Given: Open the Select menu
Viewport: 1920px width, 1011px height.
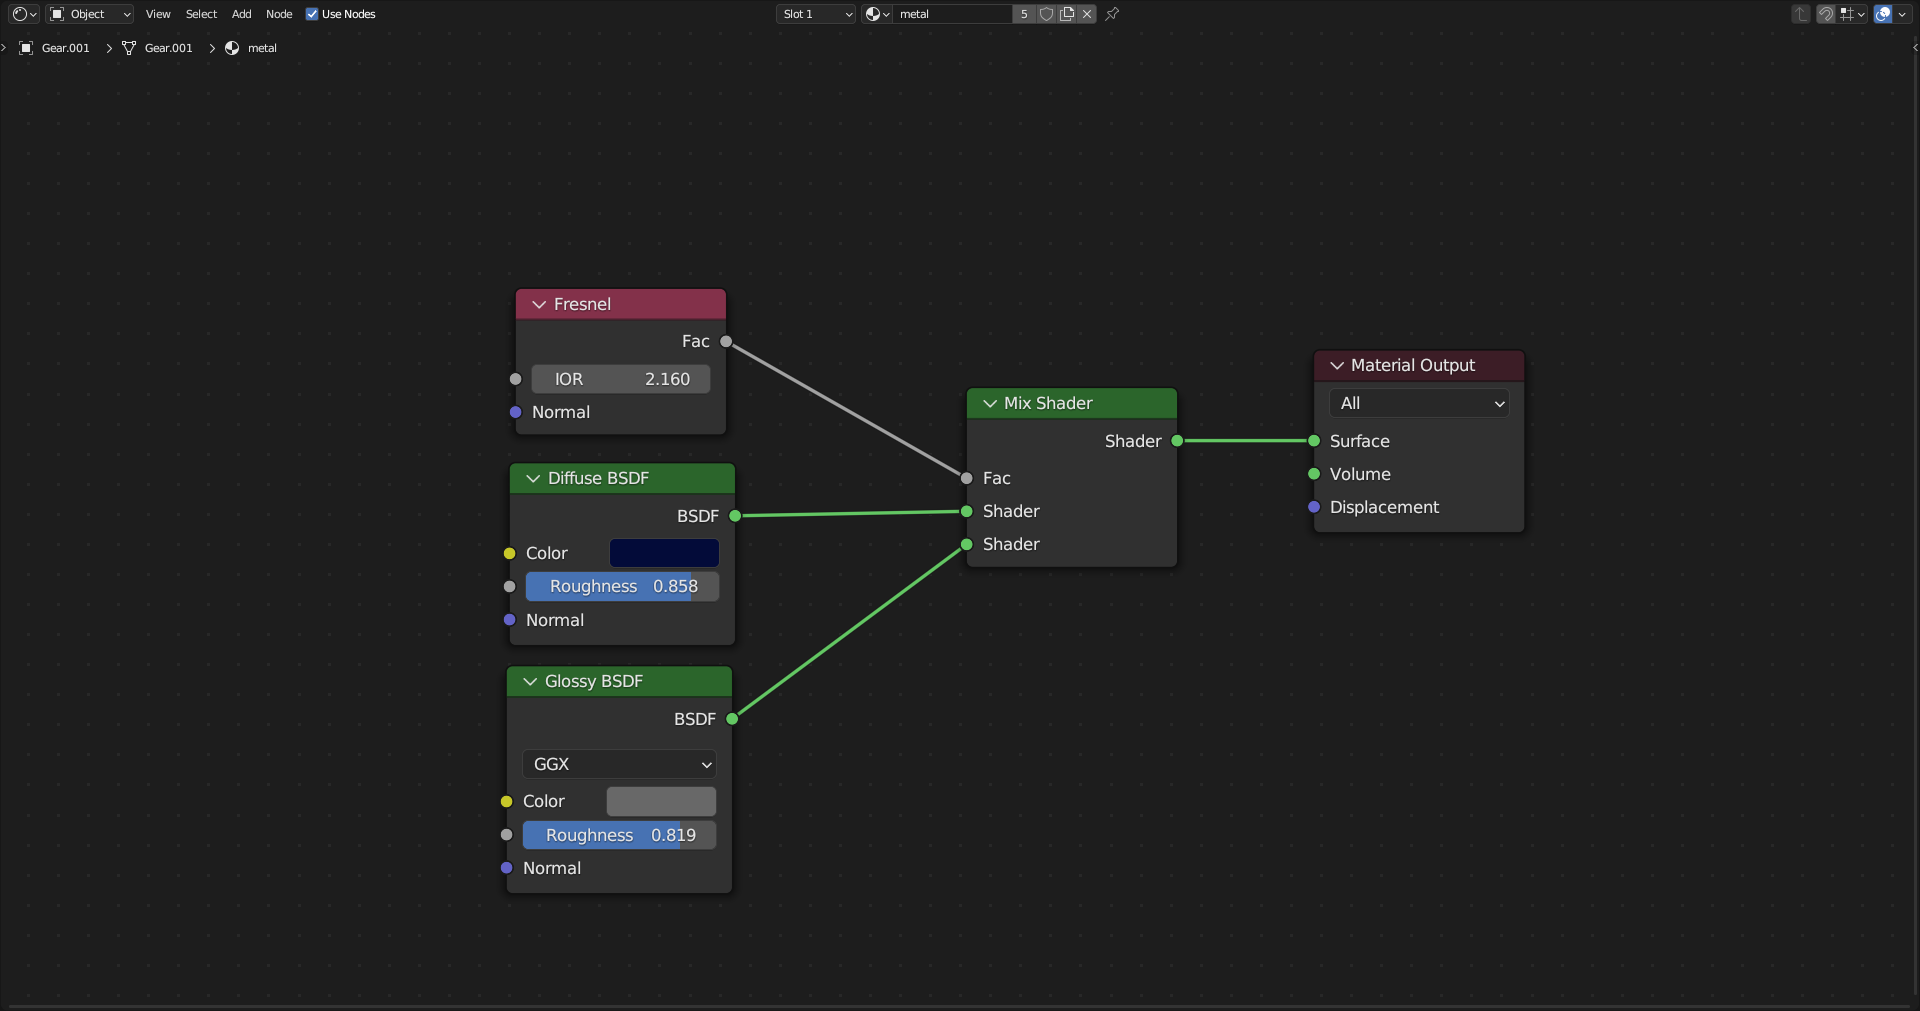Looking at the screenshot, I should (x=201, y=14).
